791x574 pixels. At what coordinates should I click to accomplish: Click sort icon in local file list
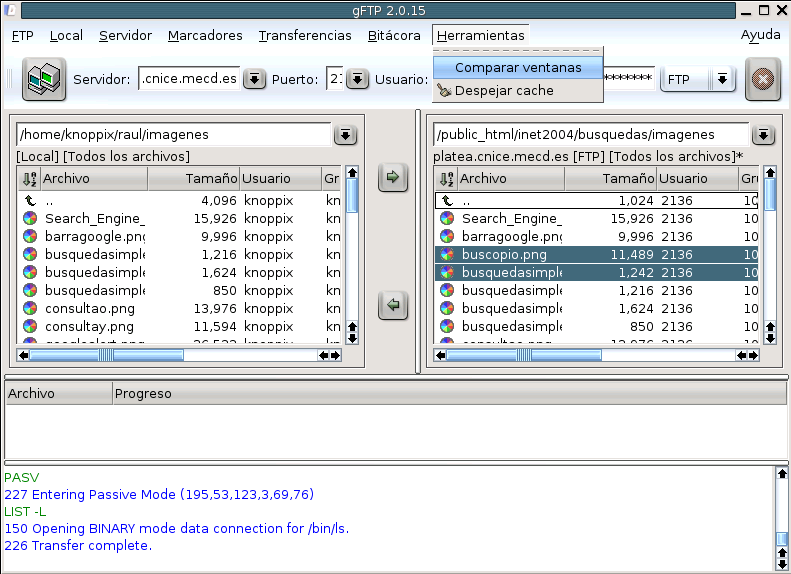[28, 179]
